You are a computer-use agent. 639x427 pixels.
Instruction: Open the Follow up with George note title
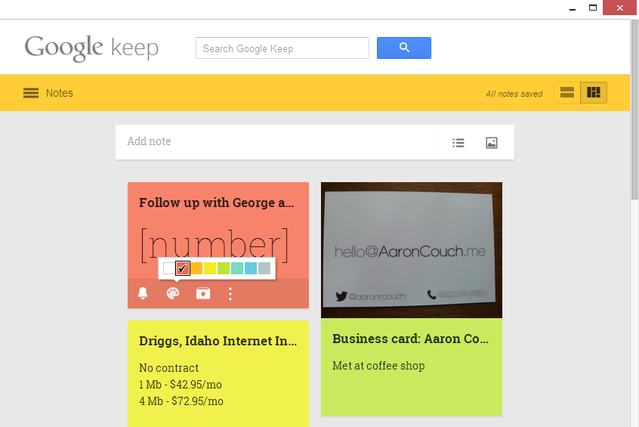(x=216, y=202)
